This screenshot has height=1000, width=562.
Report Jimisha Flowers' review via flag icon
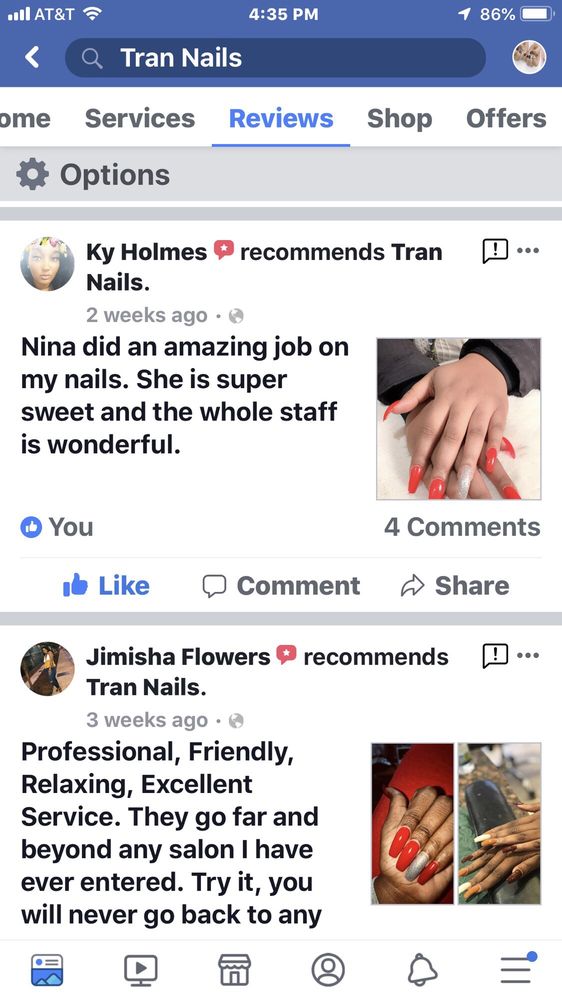495,655
